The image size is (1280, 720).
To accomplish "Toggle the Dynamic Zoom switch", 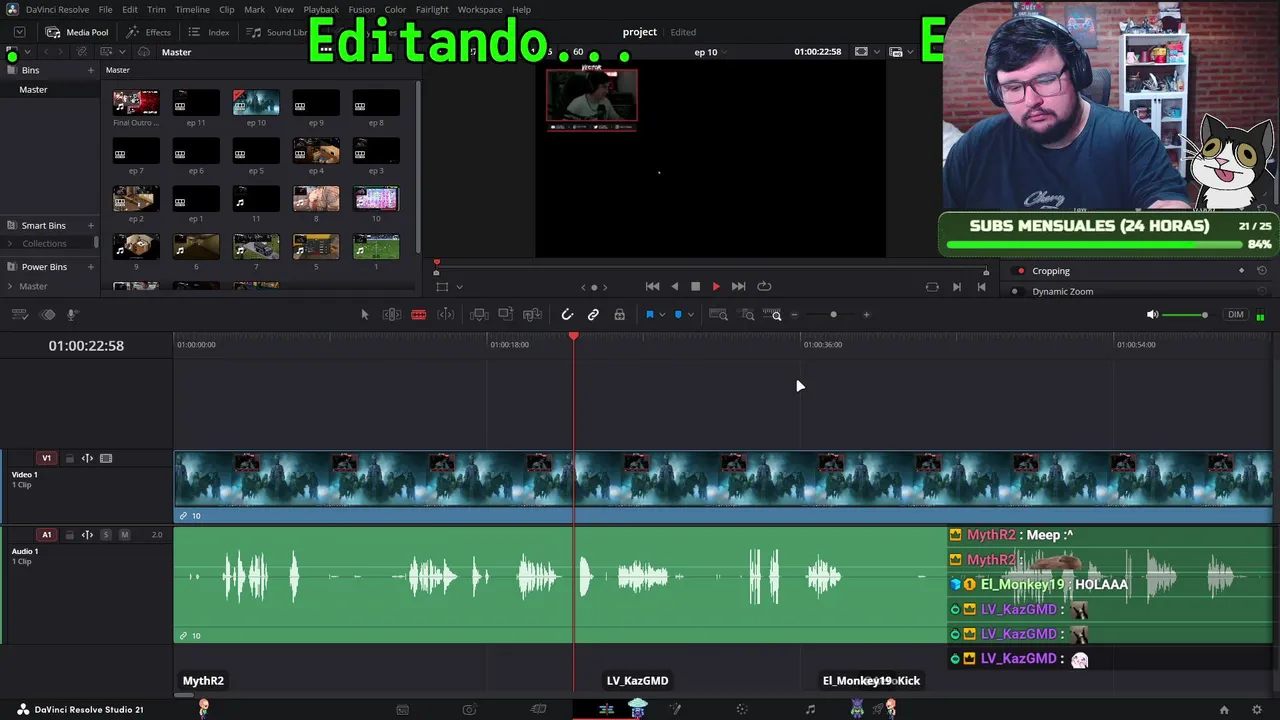I will pos(1015,292).
